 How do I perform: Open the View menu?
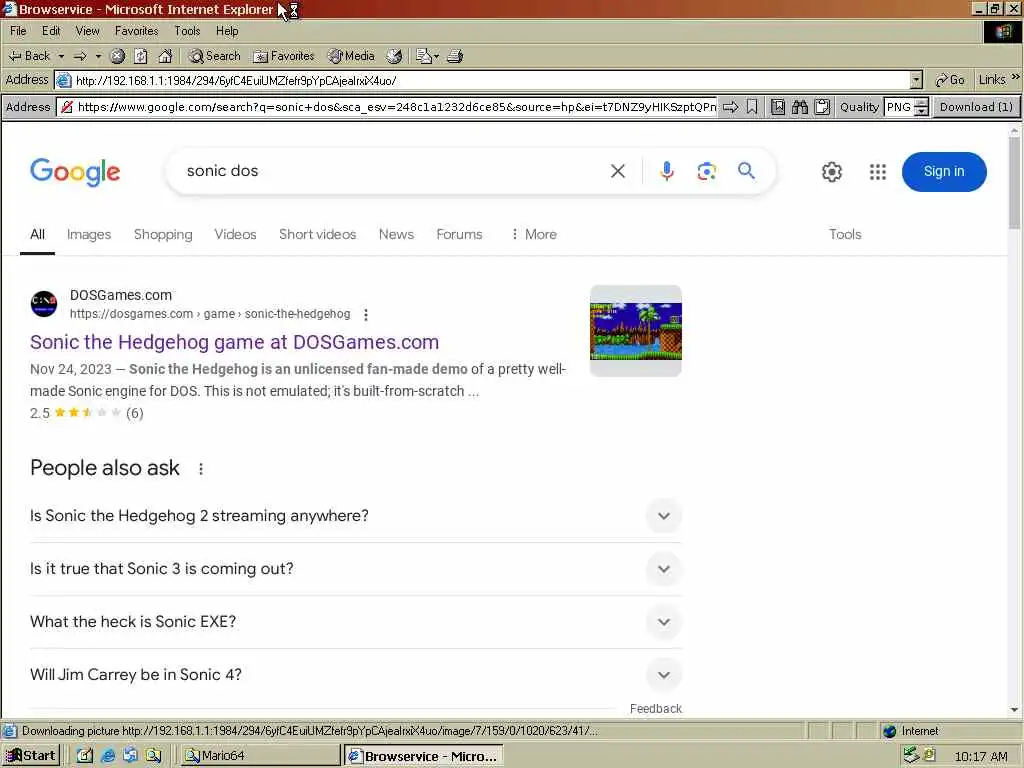[88, 31]
